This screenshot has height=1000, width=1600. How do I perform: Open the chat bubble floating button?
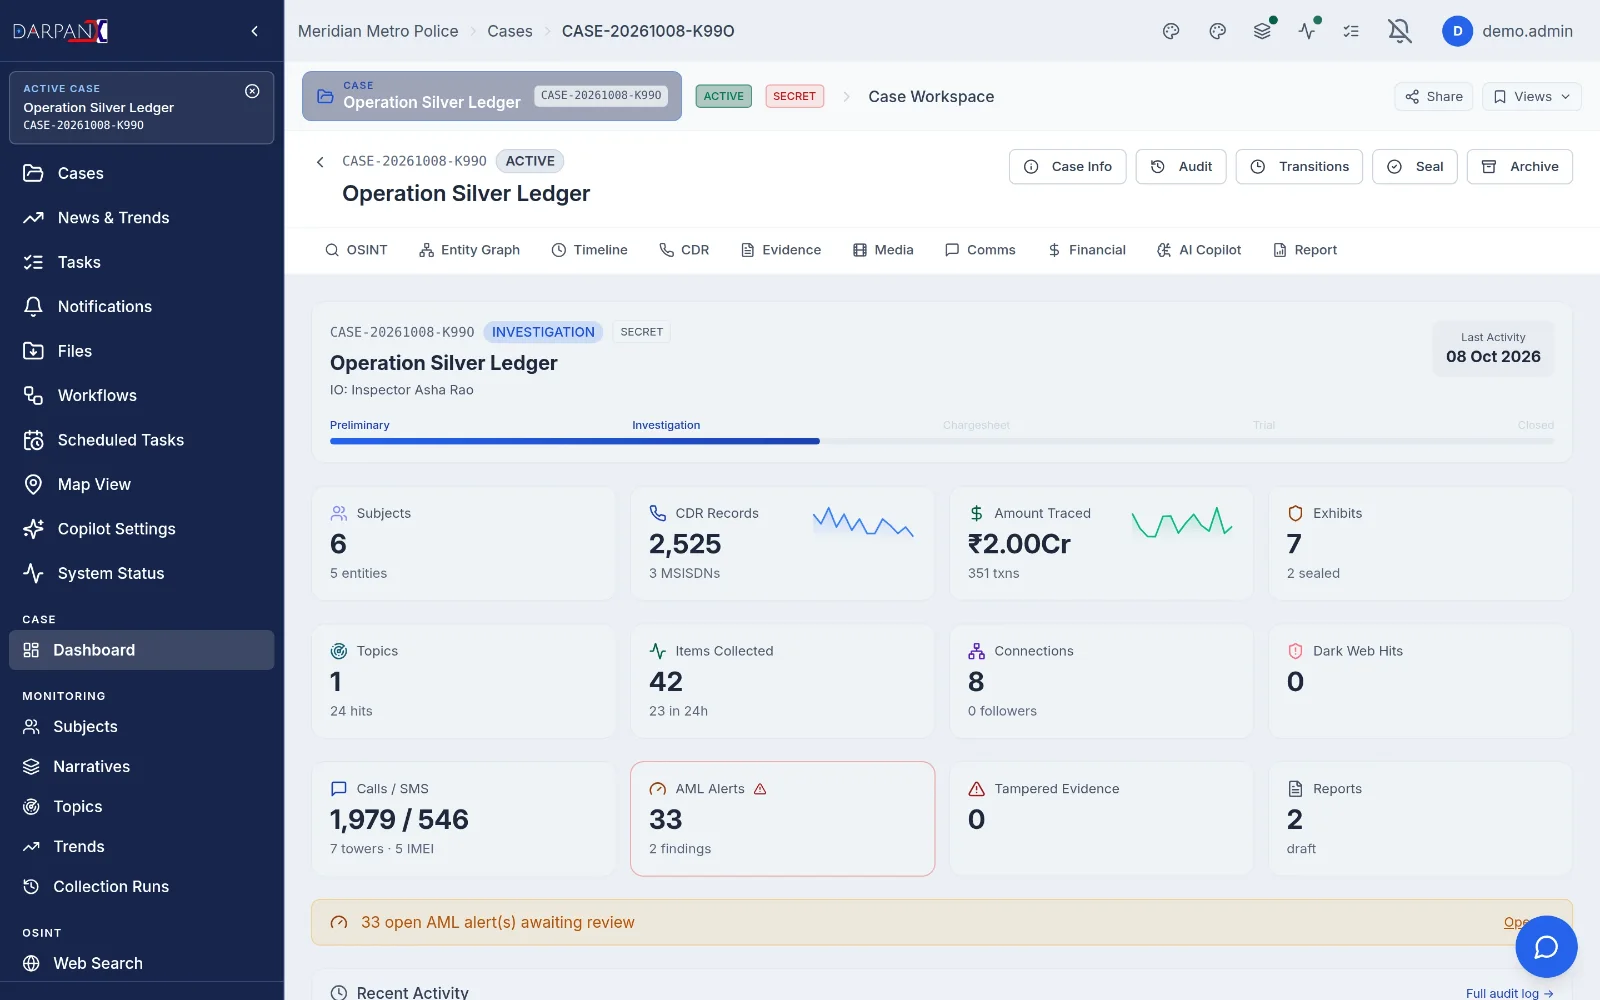pyautogui.click(x=1546, y=946)
